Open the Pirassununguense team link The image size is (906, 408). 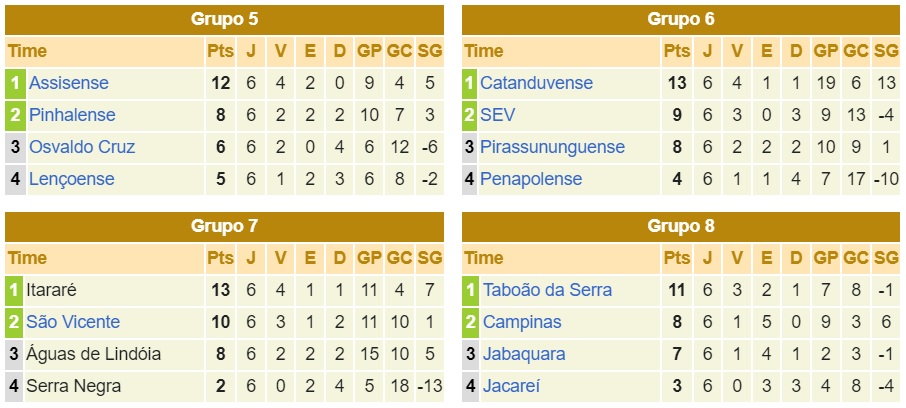click(552, 147)
